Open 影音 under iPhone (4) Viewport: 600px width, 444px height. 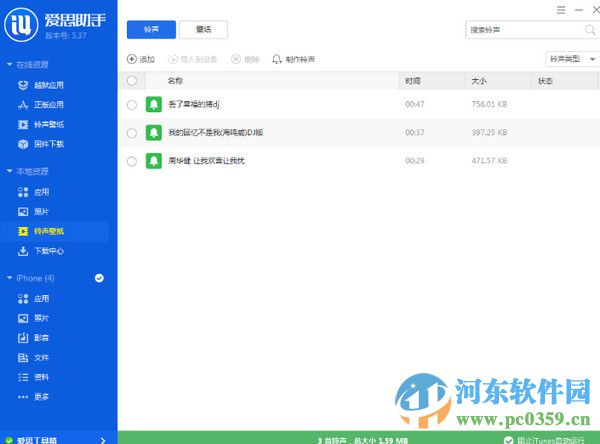pos(33,338)
